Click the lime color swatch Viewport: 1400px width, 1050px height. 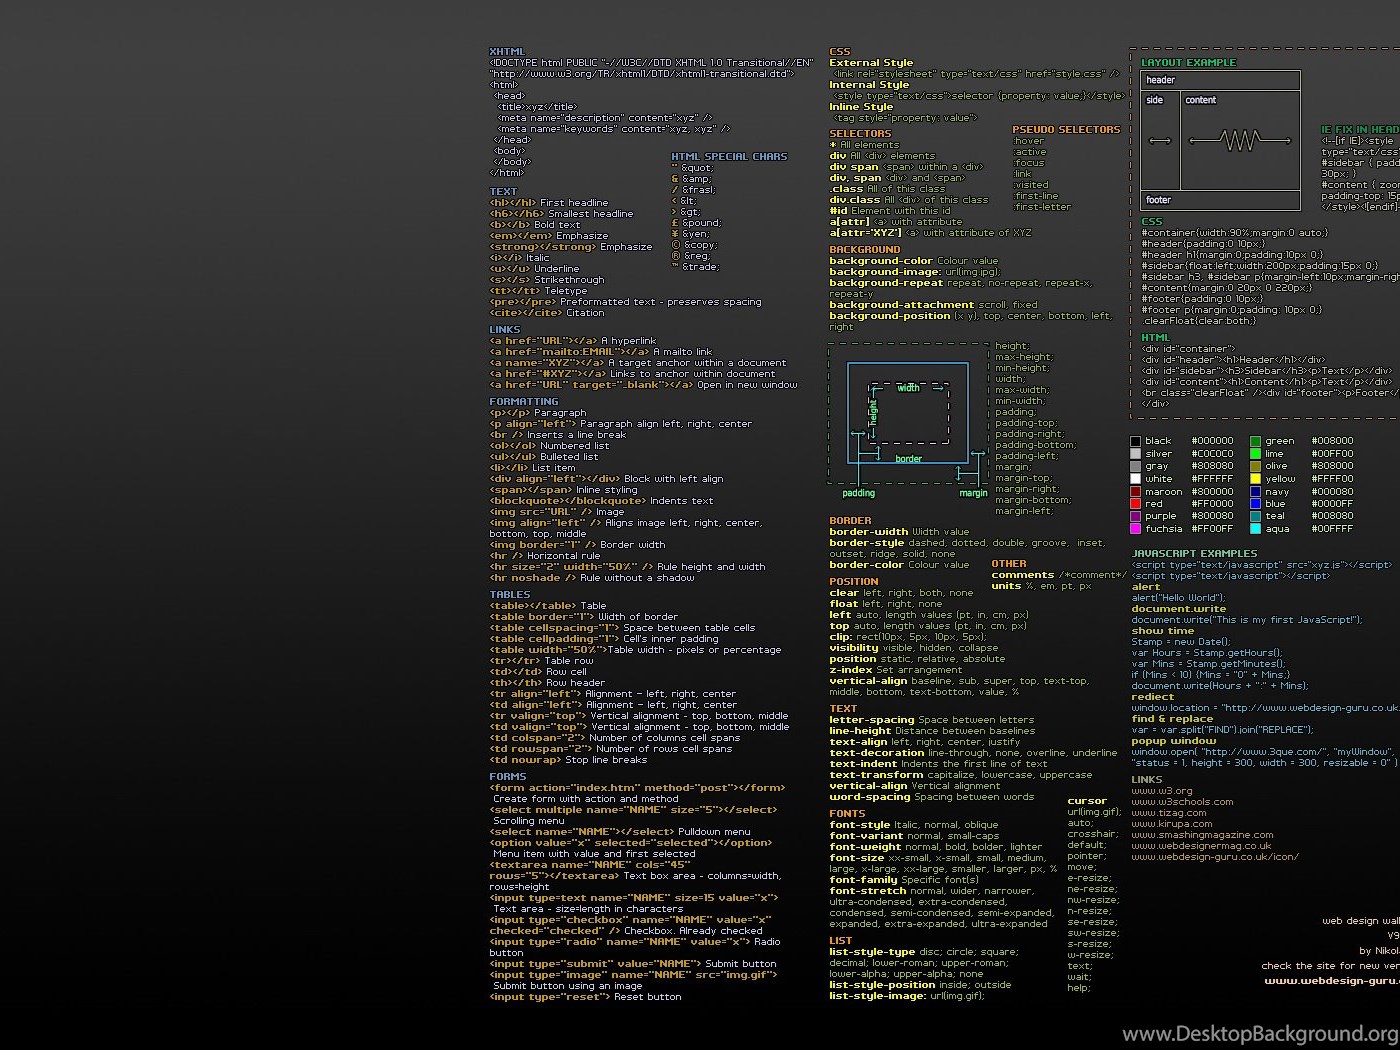pos(1255,454)
